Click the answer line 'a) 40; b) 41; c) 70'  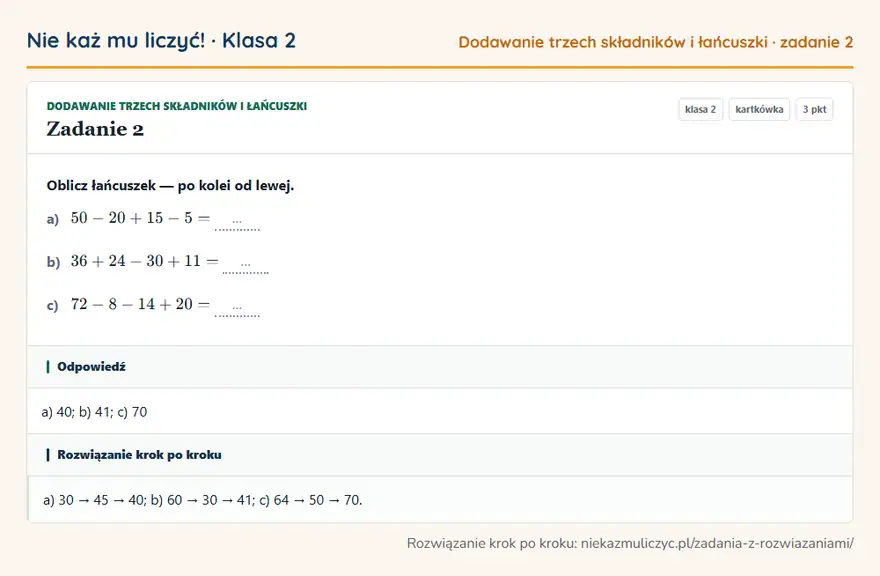[94, 412]
